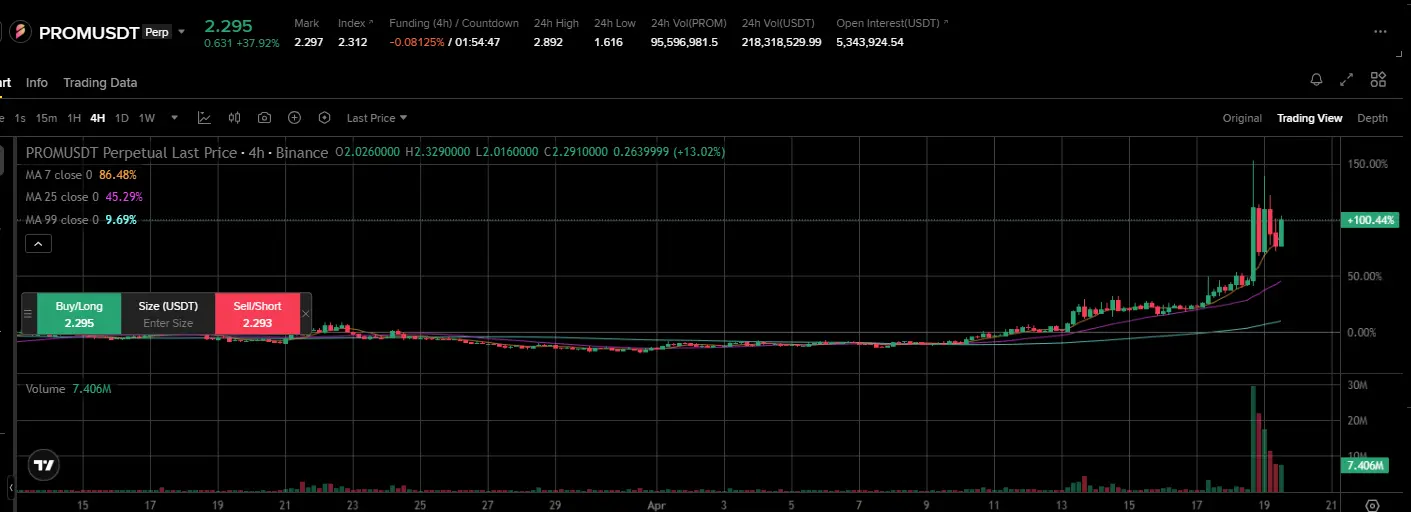Viewport: 1411px width, 512px height.
Task: Click the last price 2.295 in header
Action: click(228, 25)
